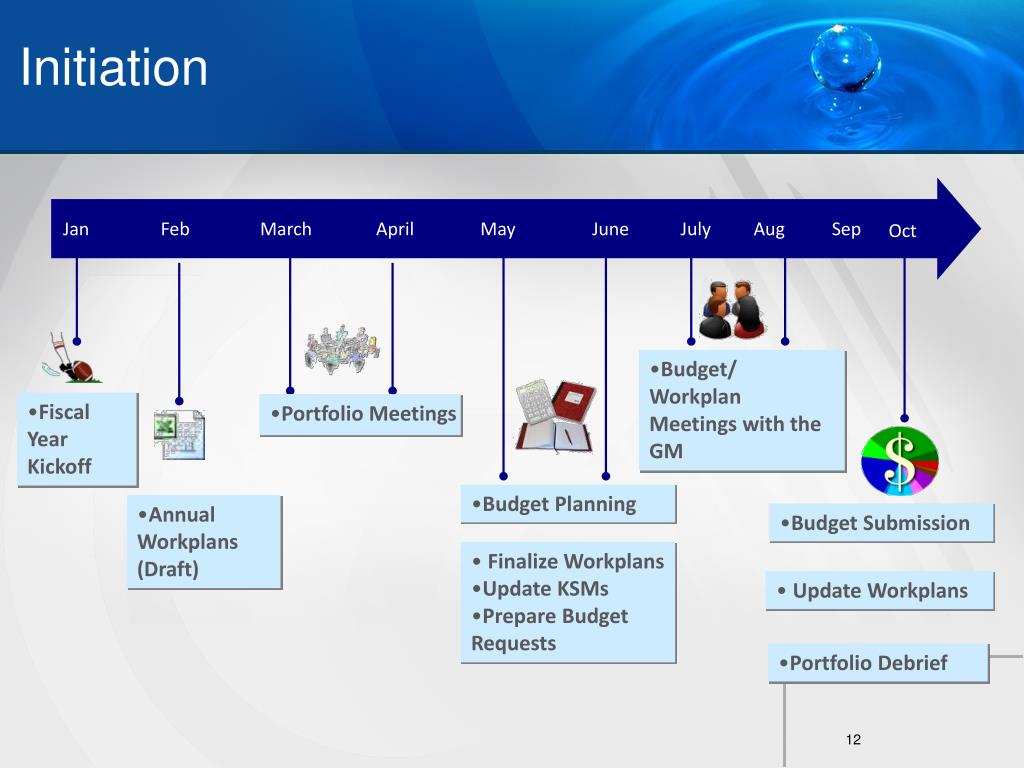Click the Fiscal Year Kickoff box
This screenshot has height=768, width=1024.
click(x=78, y=440)
